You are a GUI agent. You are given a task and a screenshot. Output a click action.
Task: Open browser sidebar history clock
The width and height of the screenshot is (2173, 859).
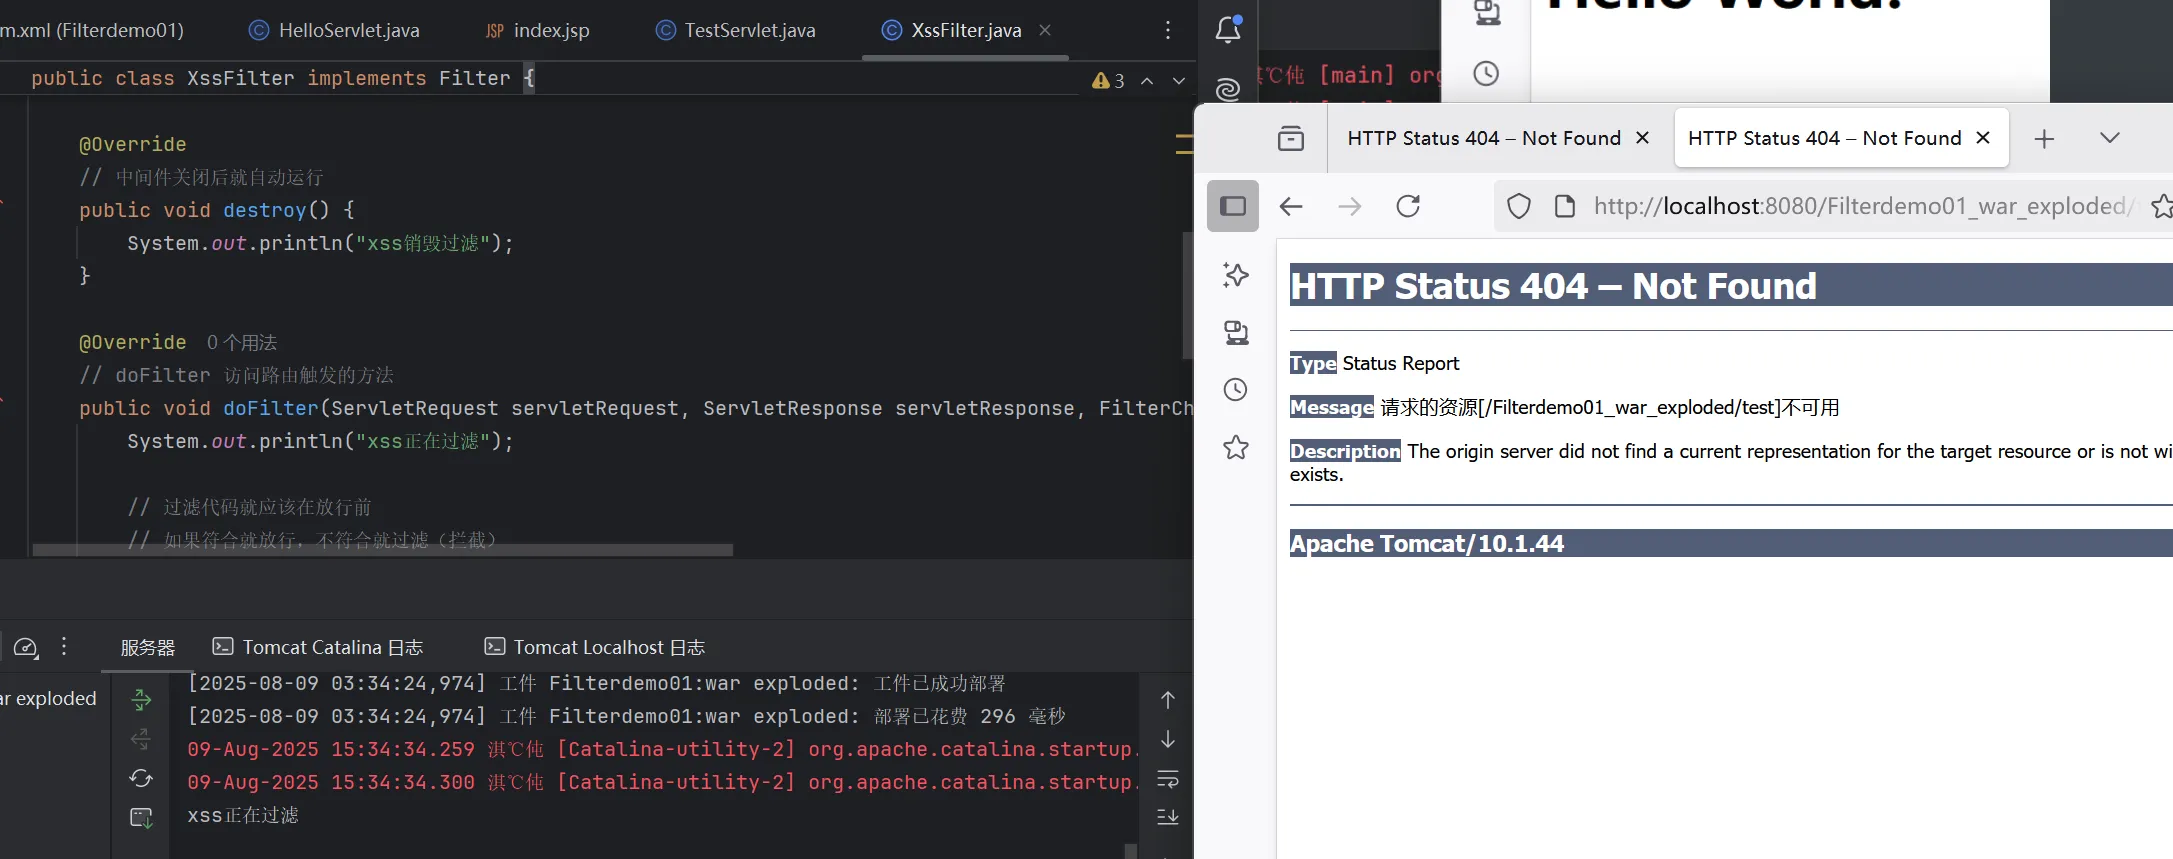(x=1236, y=389)
